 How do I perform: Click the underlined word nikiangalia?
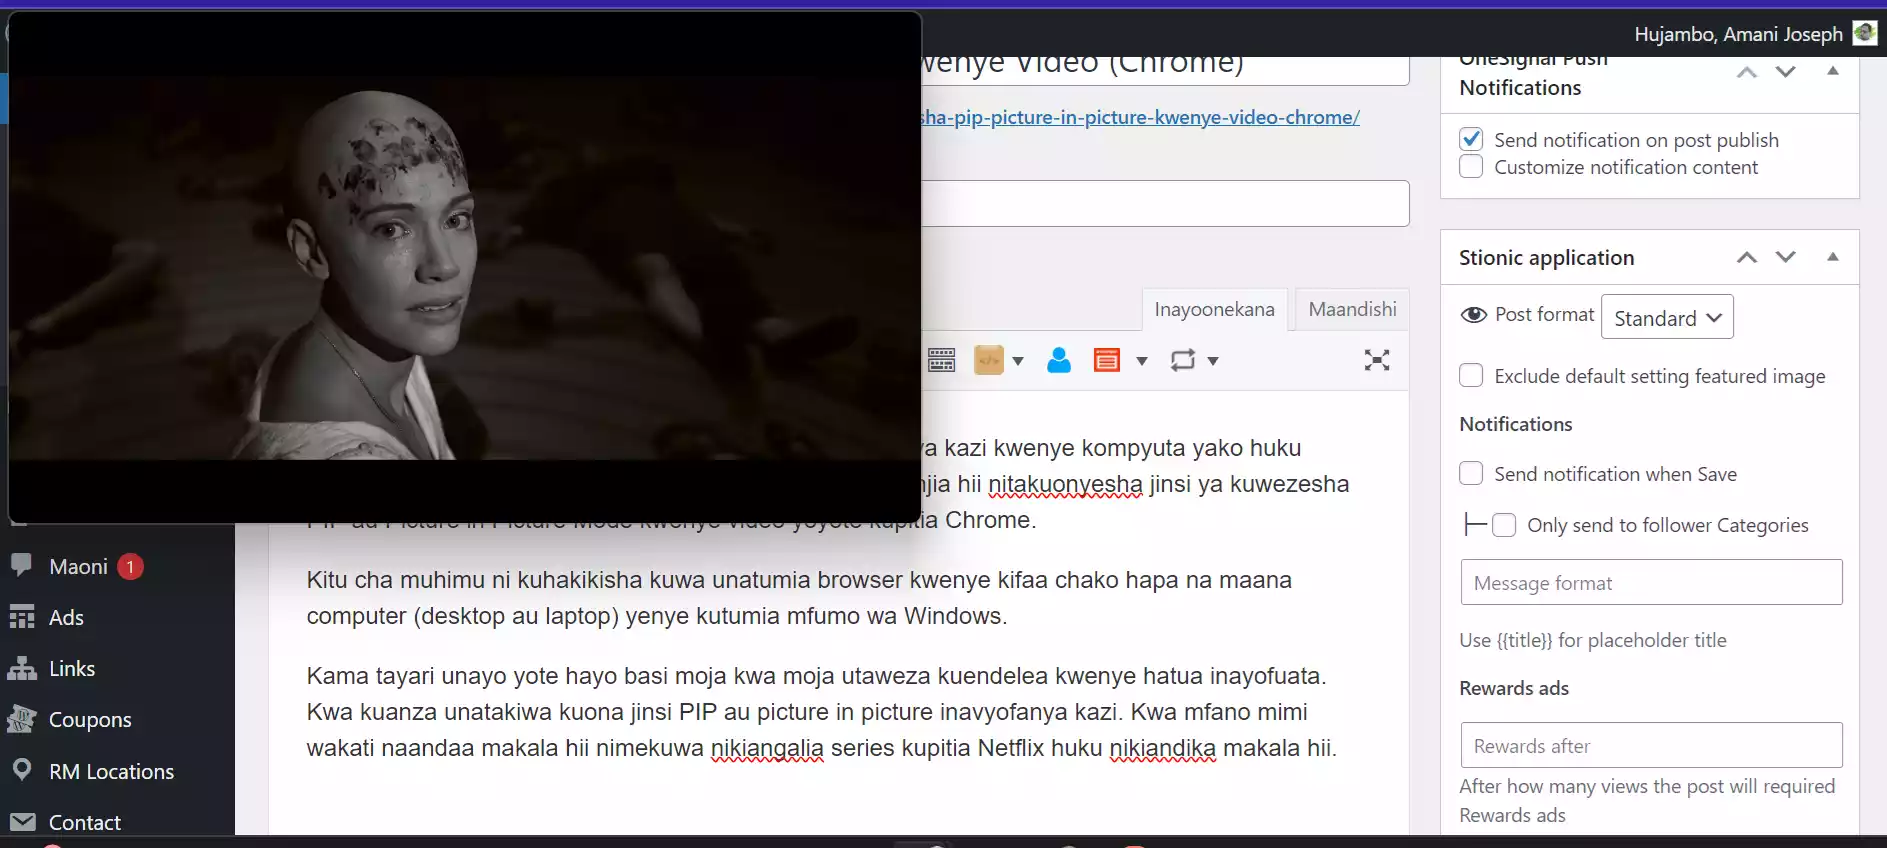[767, 748]
